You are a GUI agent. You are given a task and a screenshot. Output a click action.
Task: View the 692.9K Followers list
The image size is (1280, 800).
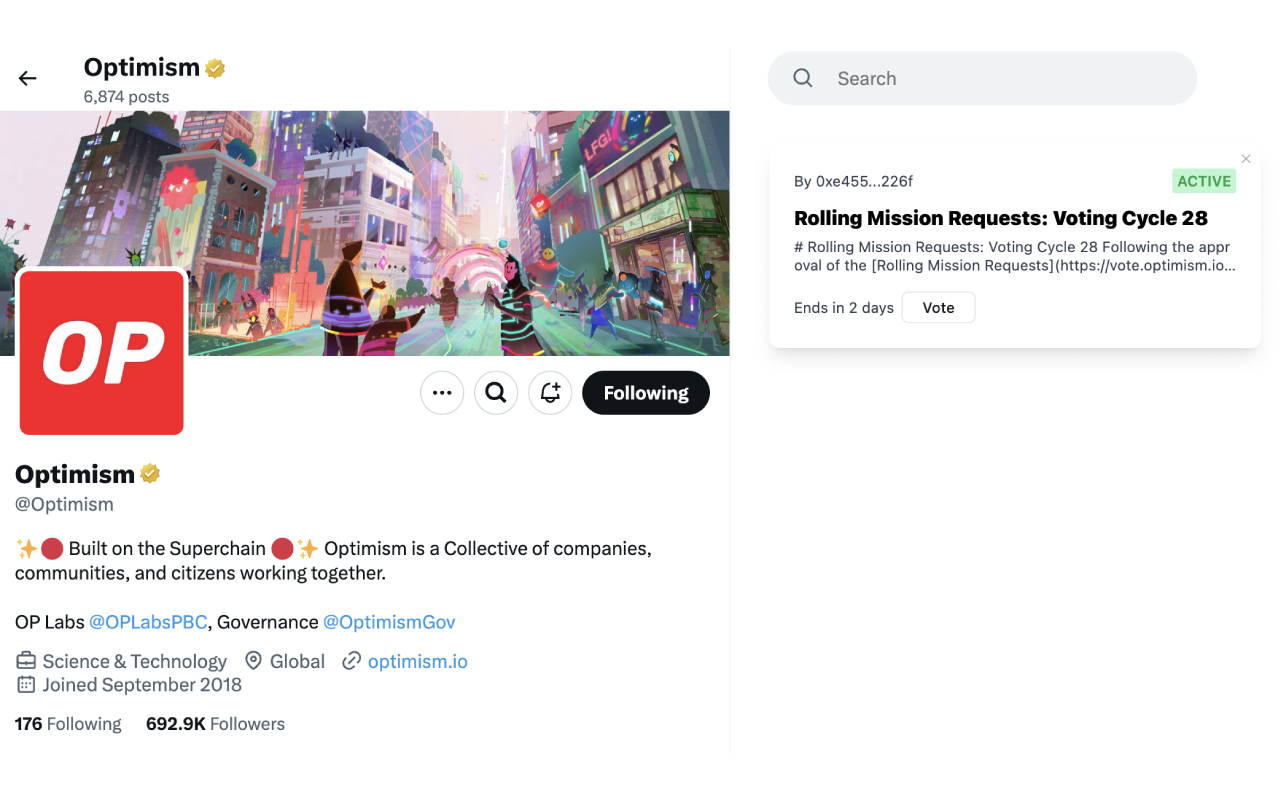pos(215,724)
